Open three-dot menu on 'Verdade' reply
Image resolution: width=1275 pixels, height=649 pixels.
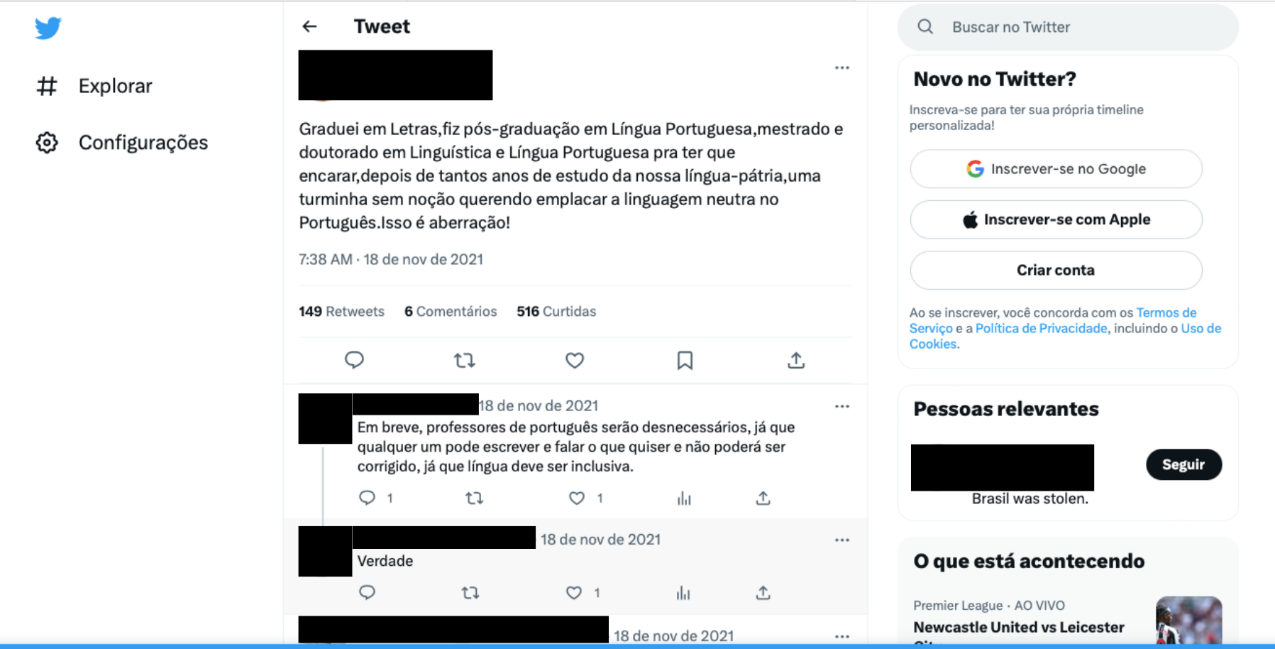[842, 539]
